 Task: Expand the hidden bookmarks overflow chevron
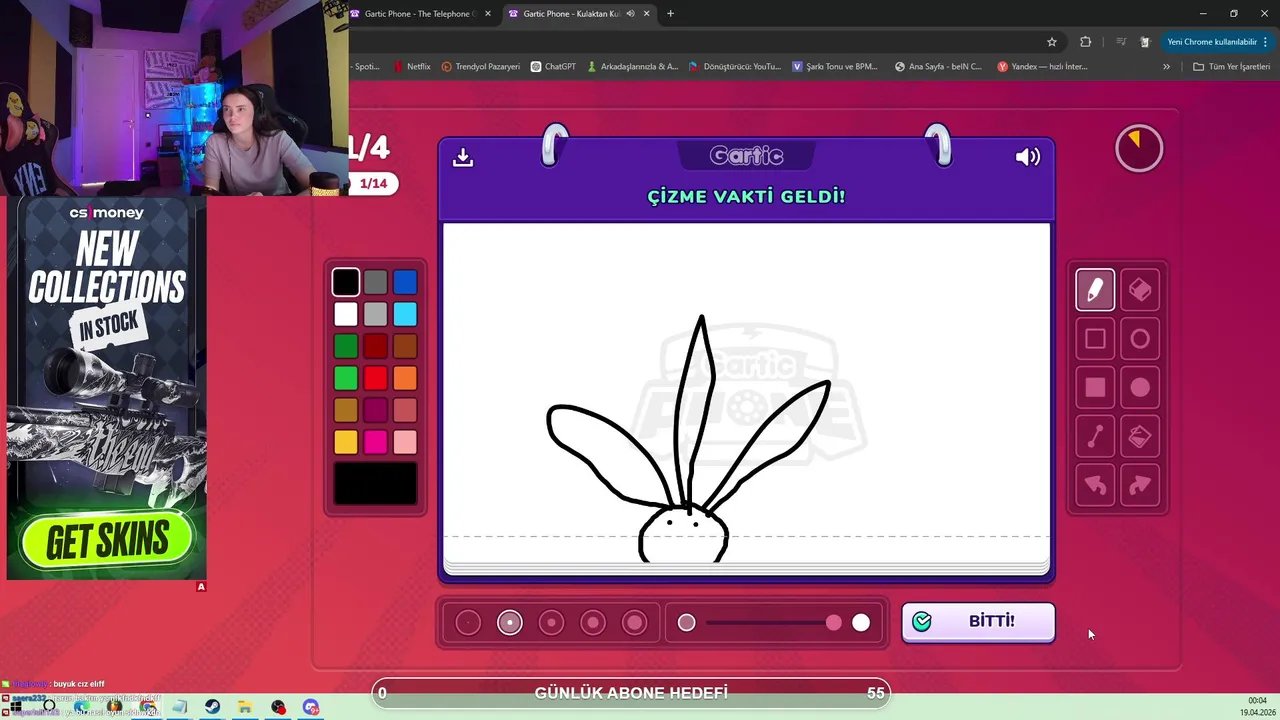(x=1166, y=67)
